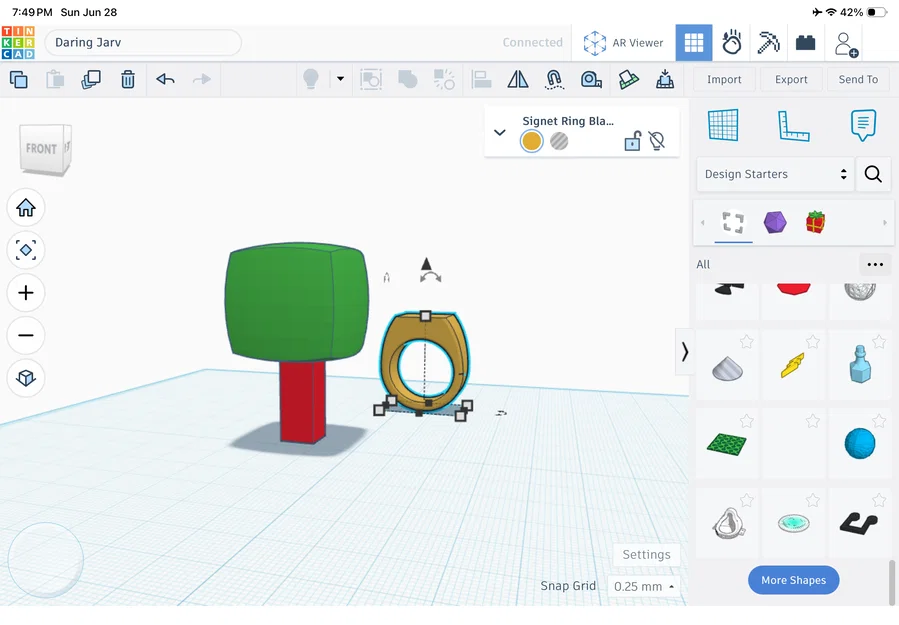The width and height of the screenshot is (899, 625).
Task: Select the purple polyhedron shapes tab
Action: (775, 222)
